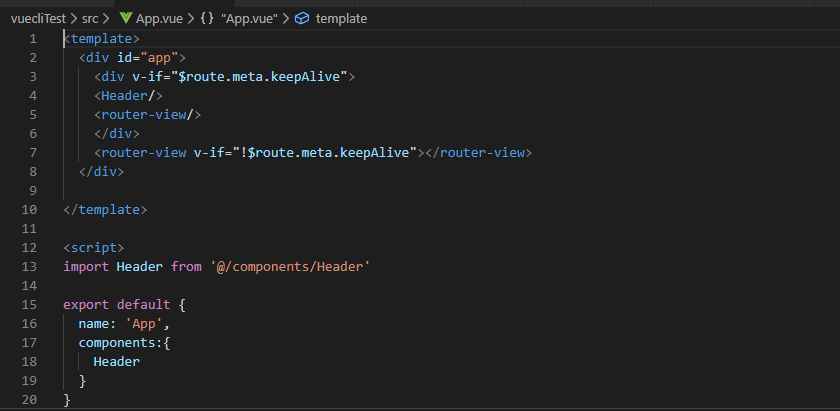Click the import keyword on line 13

coord(86,266)
